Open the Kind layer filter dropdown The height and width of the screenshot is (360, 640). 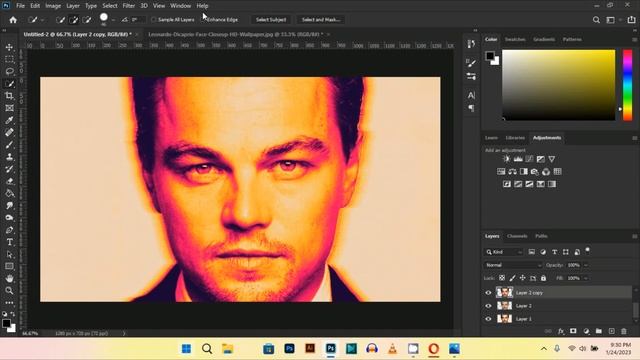[504, 252]
